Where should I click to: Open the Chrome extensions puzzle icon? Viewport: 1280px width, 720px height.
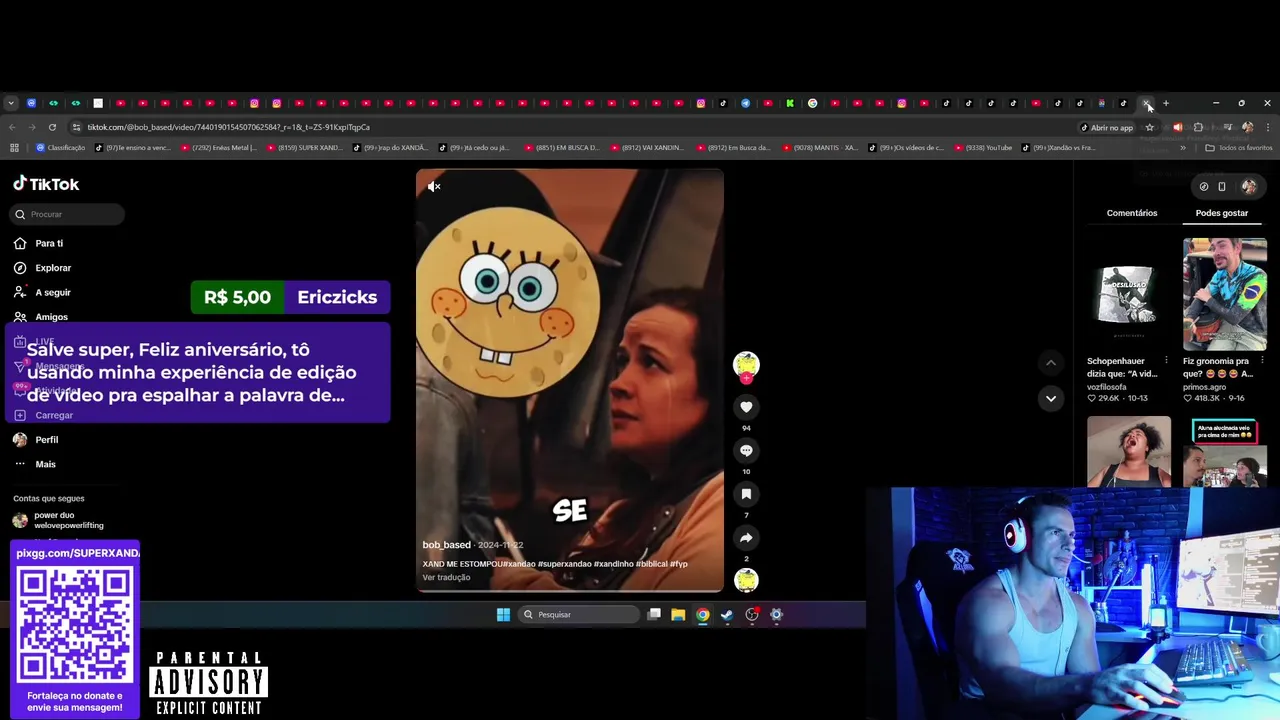pyautogui.click(x=1198, y=127)
